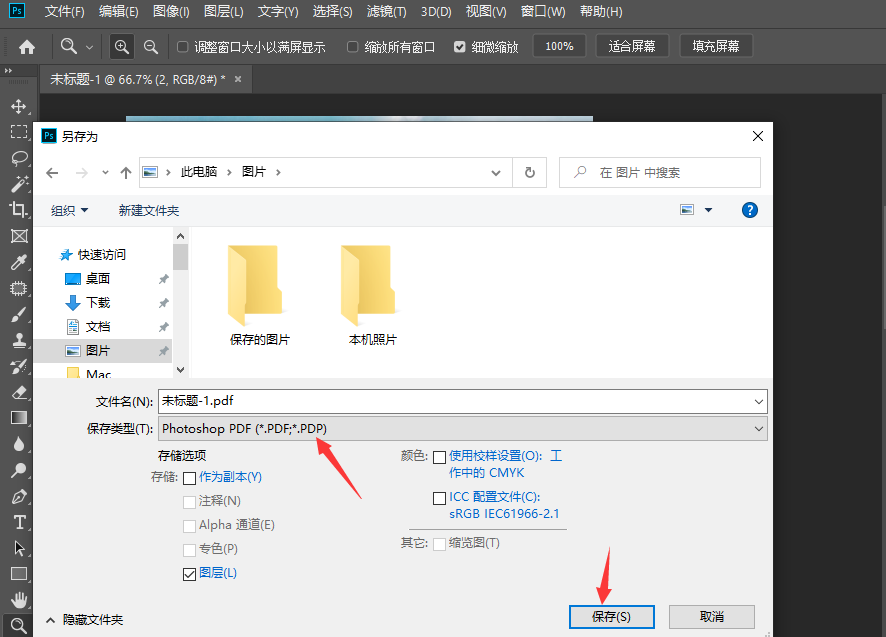
Task: Choose the Zoom Out magnifier icon
Action: (x=150, y=46)
